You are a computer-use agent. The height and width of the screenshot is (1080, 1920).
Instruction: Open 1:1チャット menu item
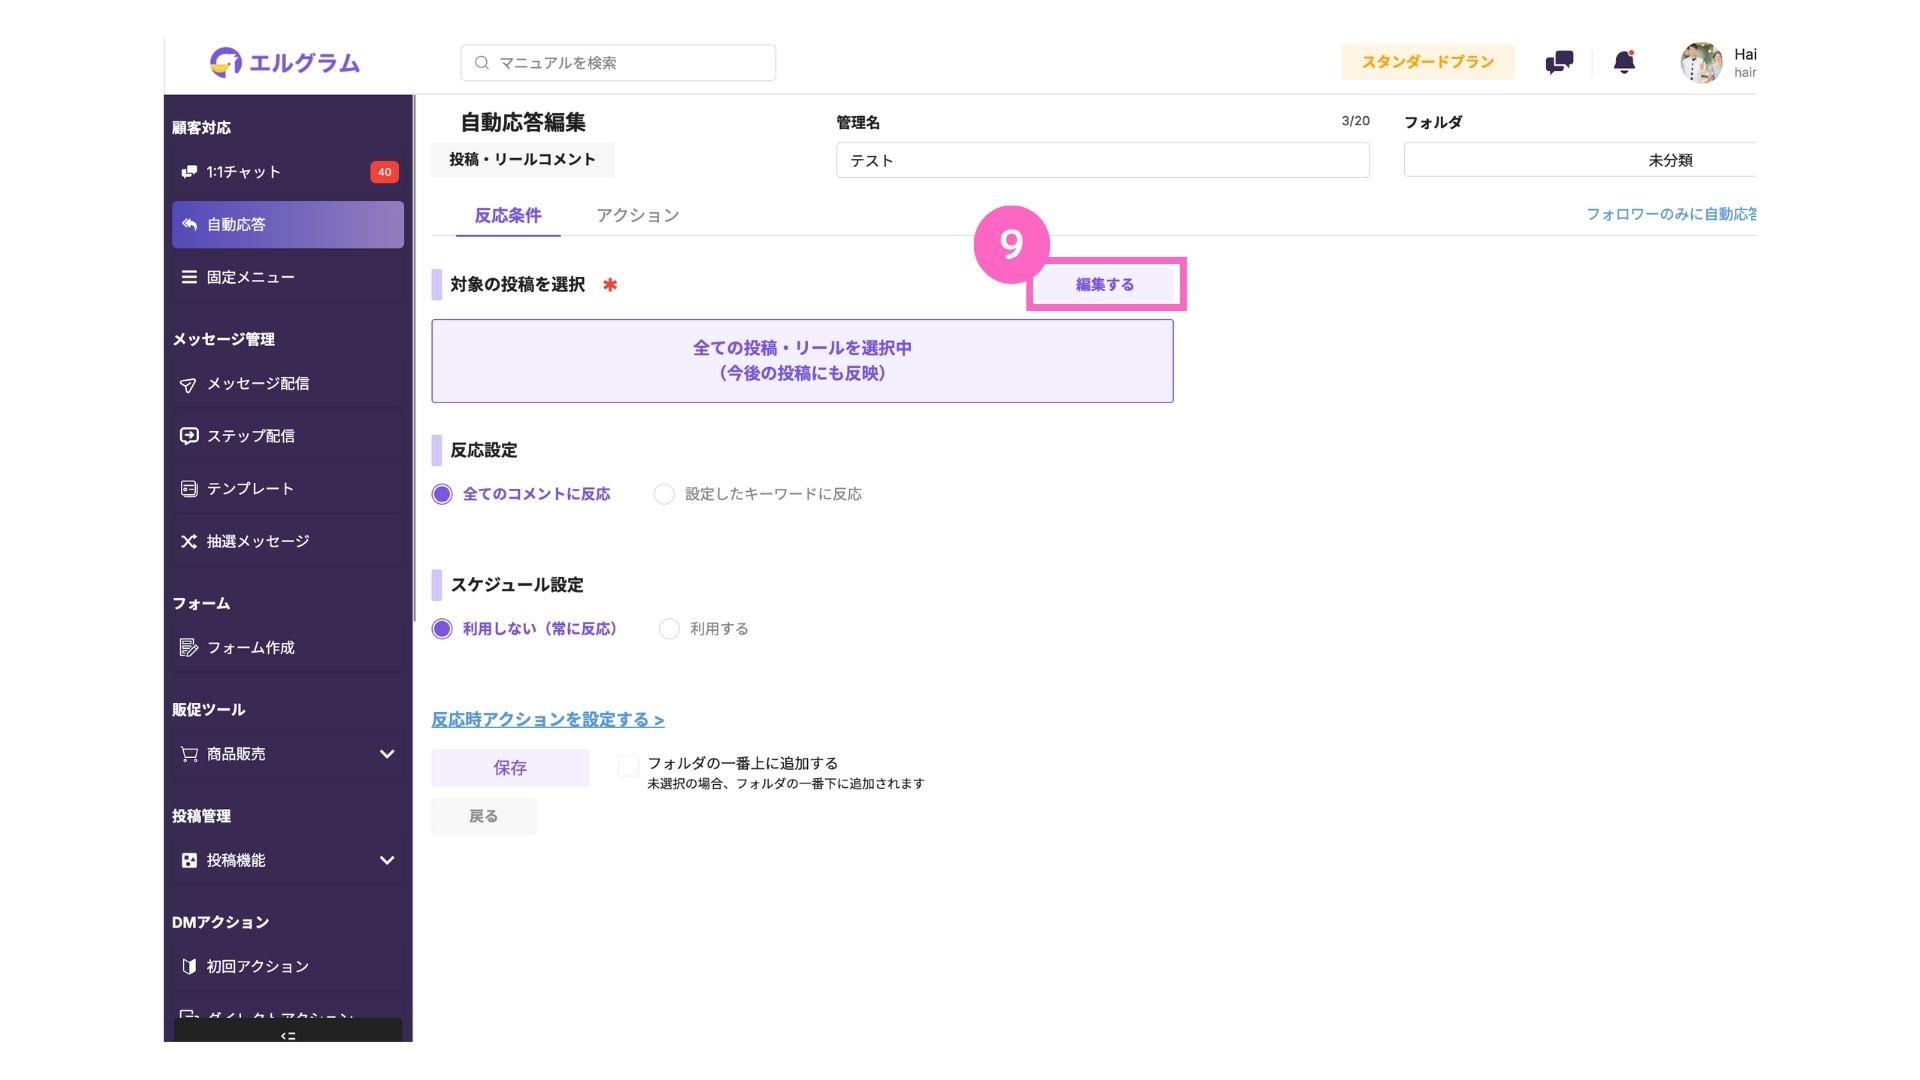tap(288, 172)
